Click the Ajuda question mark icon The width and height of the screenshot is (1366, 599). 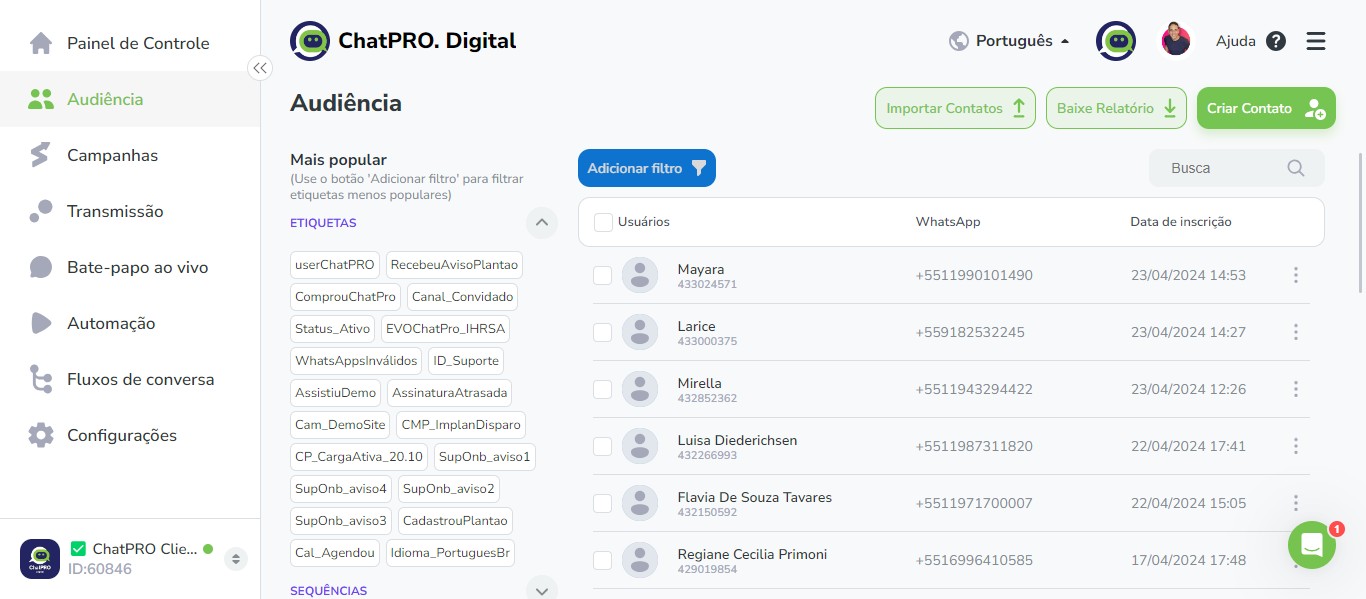pos(1276,41)
